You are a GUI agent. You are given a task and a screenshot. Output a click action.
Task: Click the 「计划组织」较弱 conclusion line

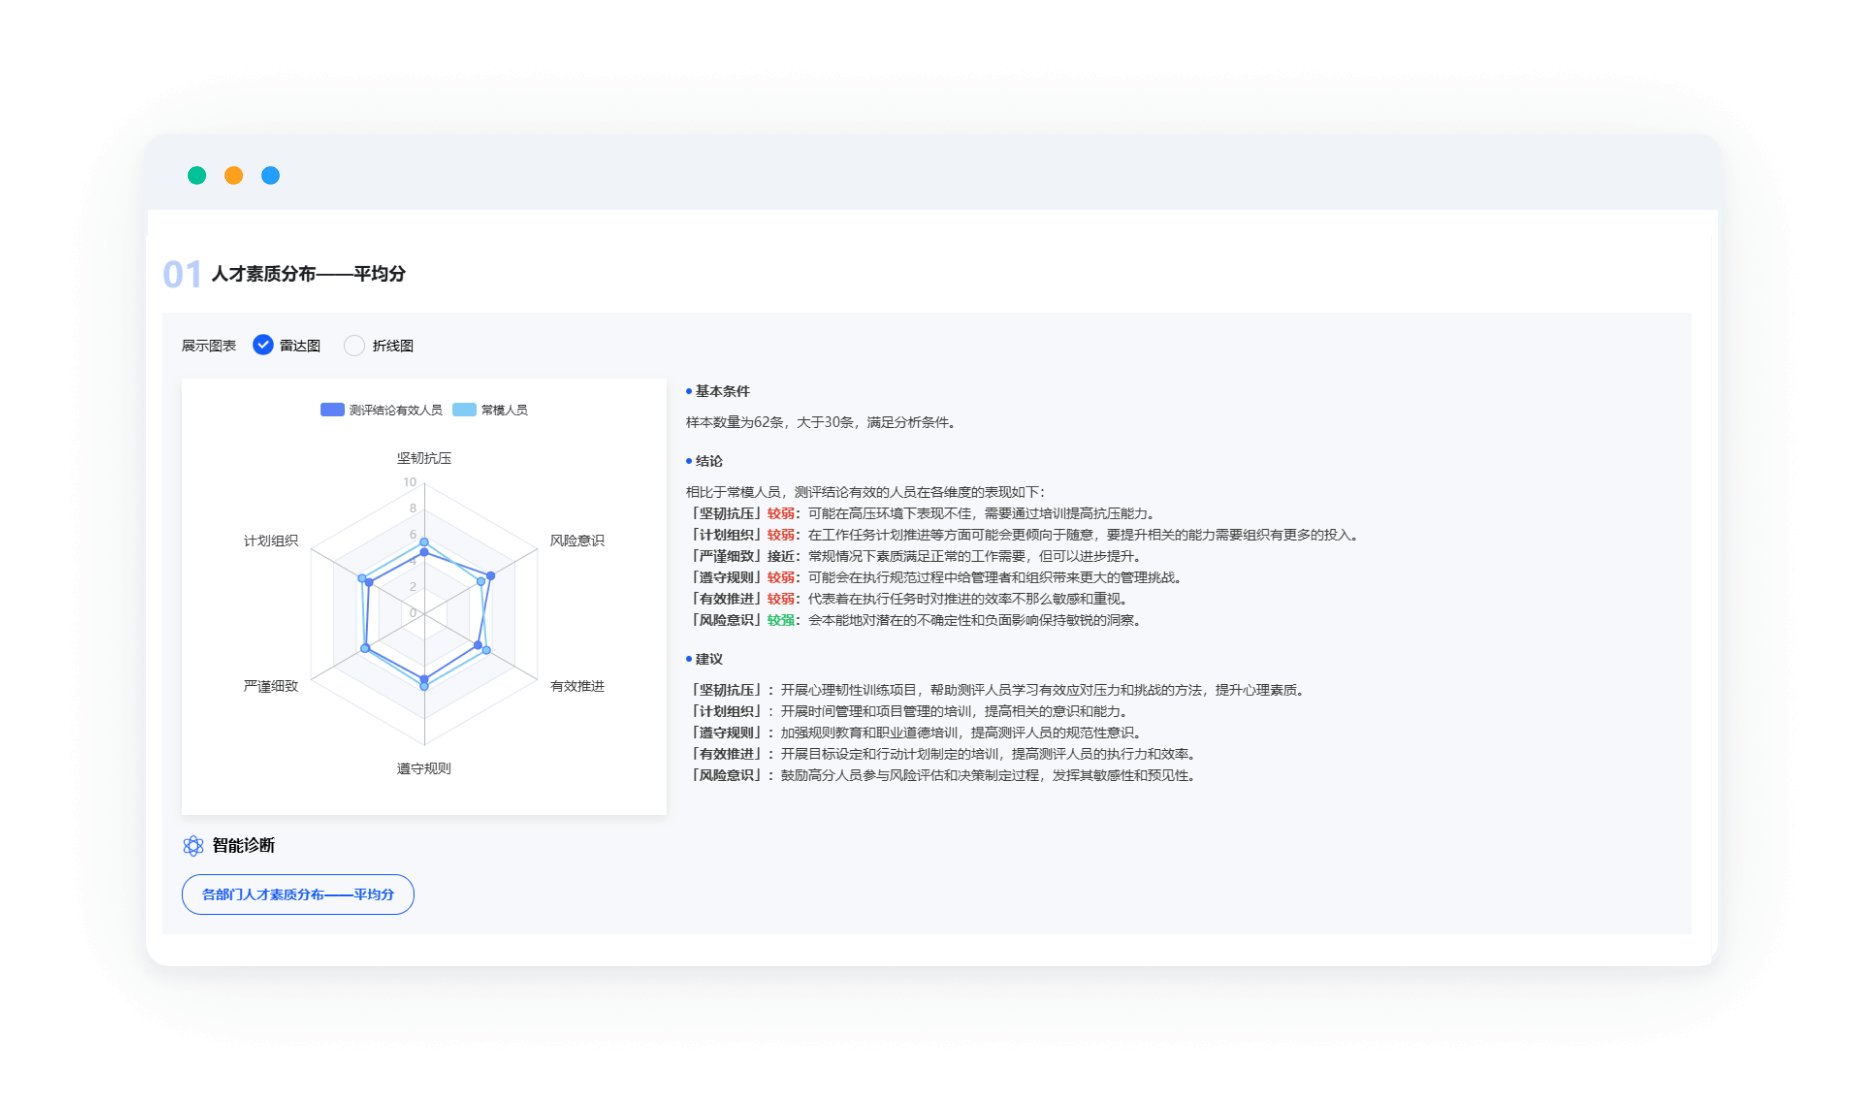click(1025, 535)
